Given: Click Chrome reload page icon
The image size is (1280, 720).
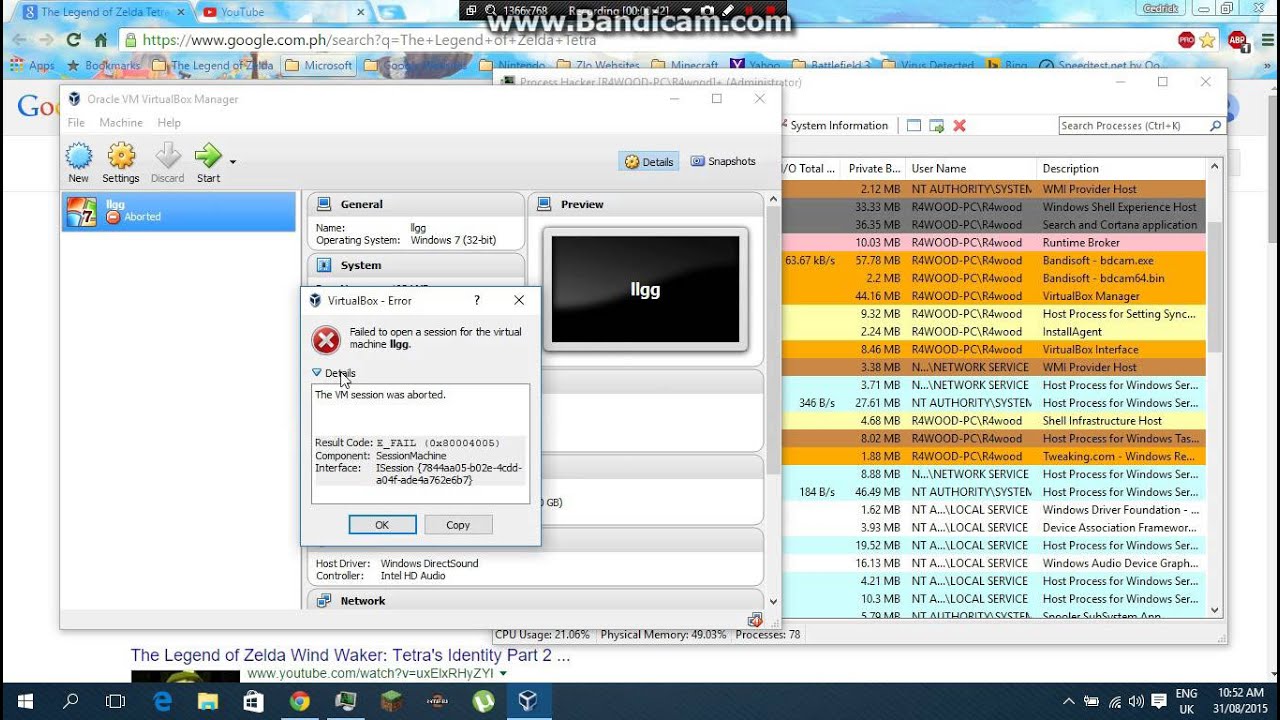Looking at the screenshot, I should [73, 40].
